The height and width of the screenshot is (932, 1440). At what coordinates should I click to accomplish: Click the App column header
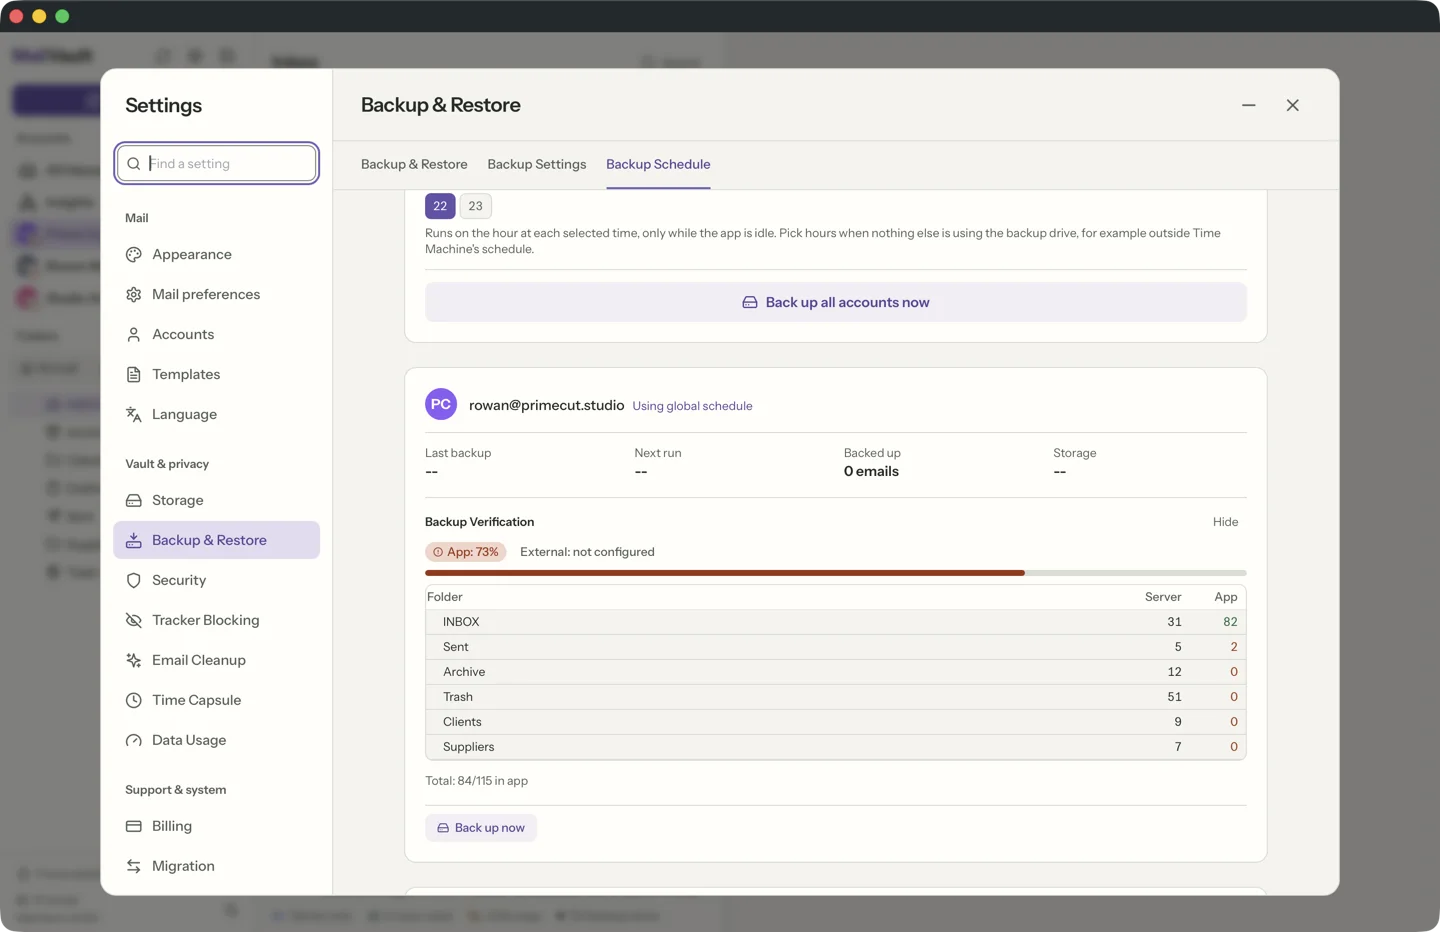tap(1226, 597)
